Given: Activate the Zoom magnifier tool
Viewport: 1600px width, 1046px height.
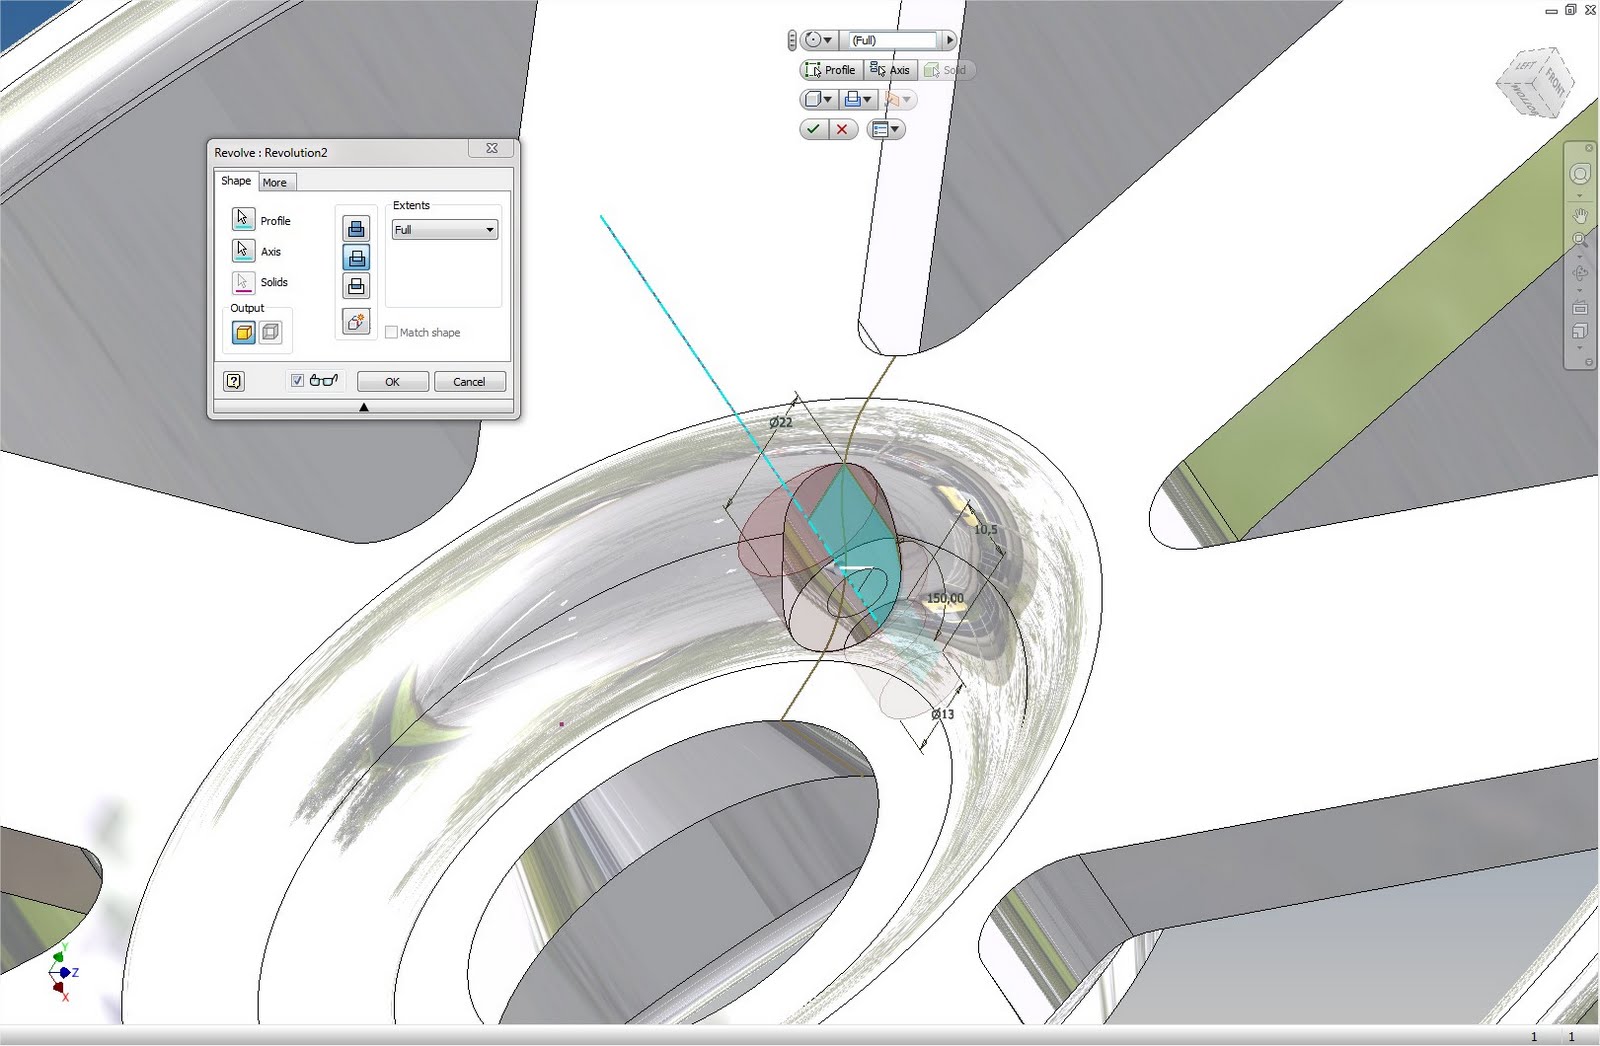Looking at the screenshot, I should (x=1580, y=240).
